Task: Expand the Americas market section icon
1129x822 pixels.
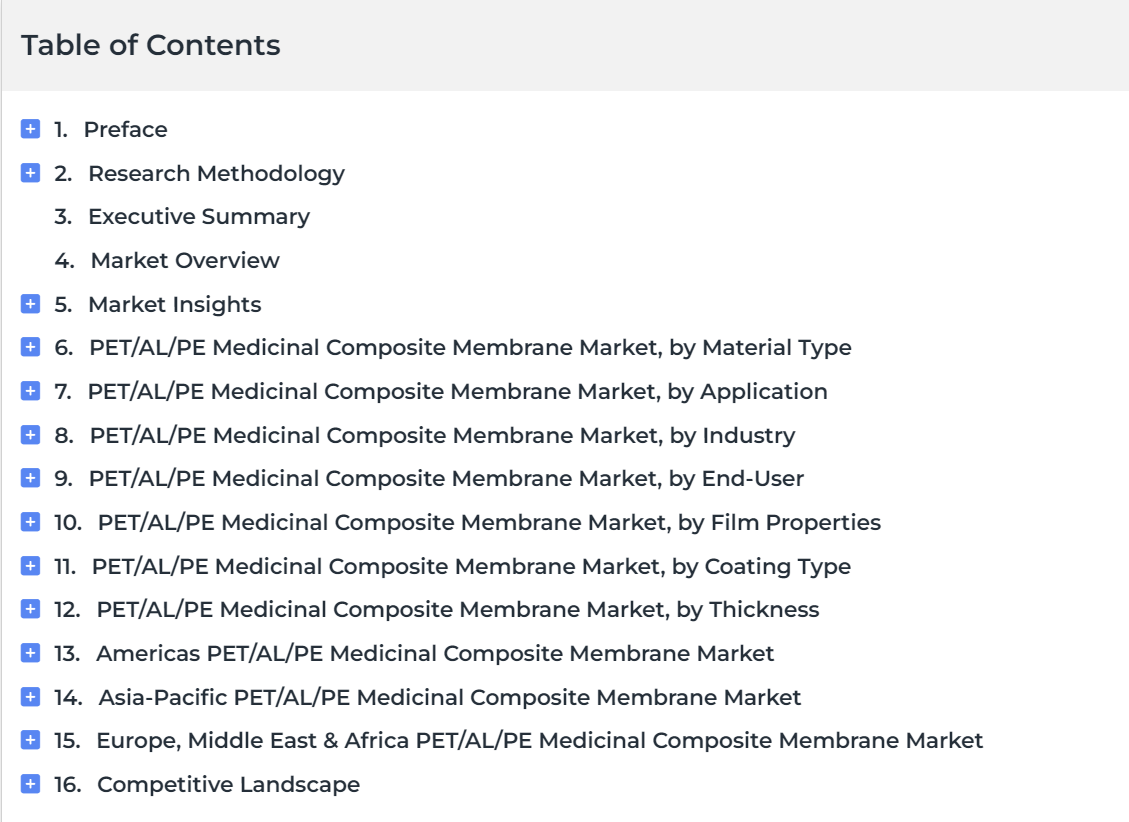Action: click(30, 653)
